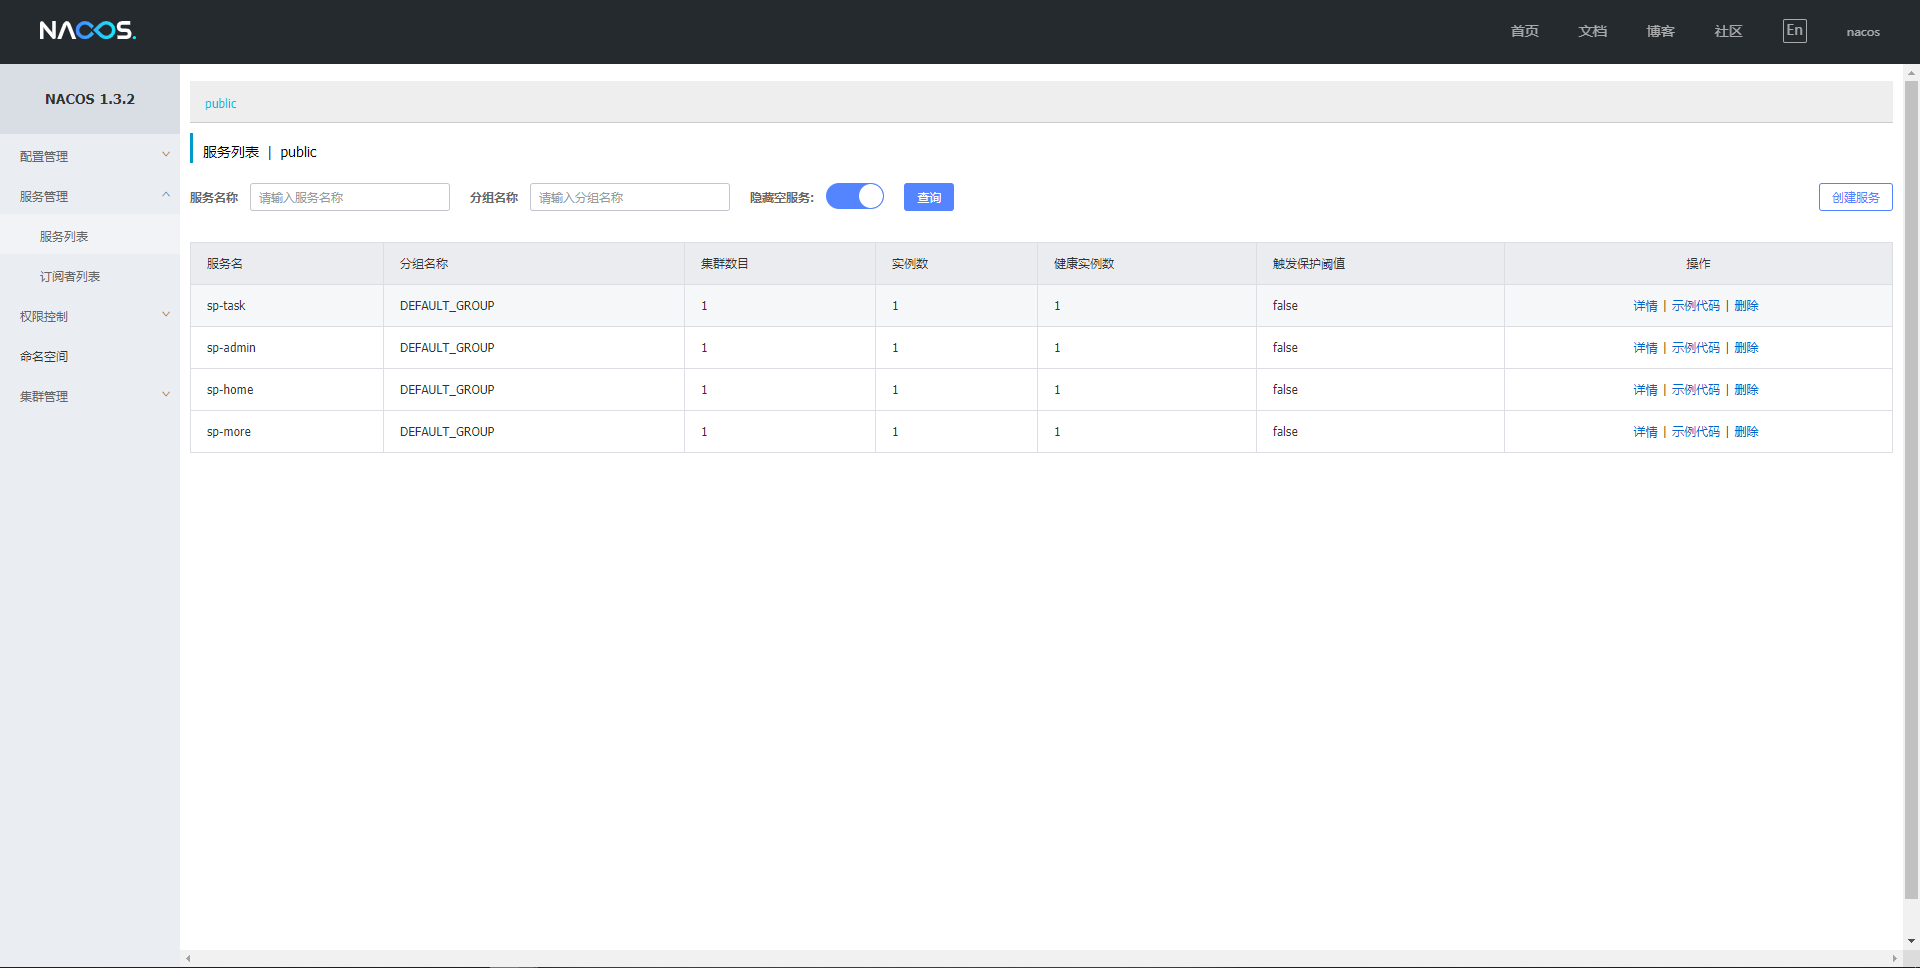Open the 命名空间 sidebar item
This screenshot has width=1920, height=968.
point(90,356)
